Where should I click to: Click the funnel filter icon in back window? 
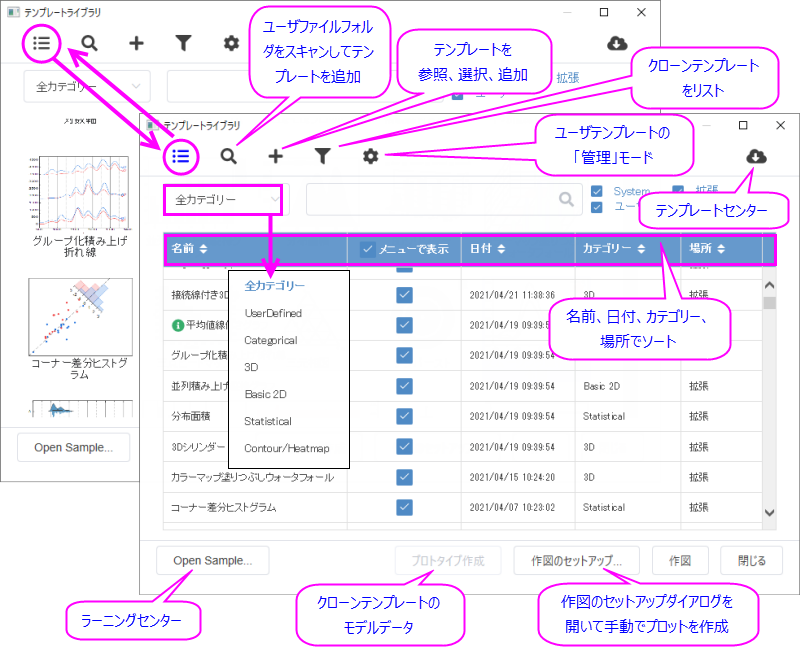pyautogui.click(x=183, y=43)
